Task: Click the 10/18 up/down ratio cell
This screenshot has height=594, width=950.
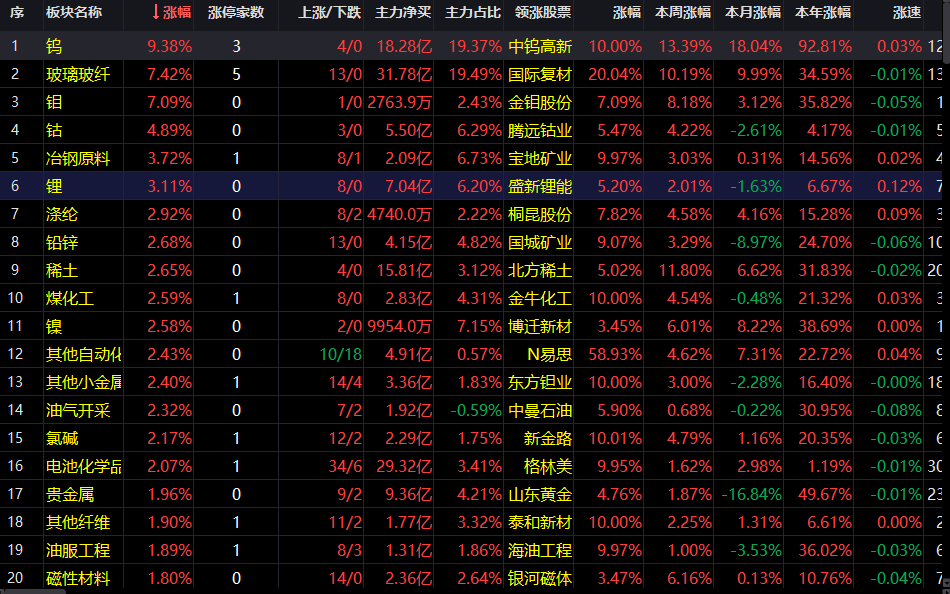Action: click(x=340, y=354)
